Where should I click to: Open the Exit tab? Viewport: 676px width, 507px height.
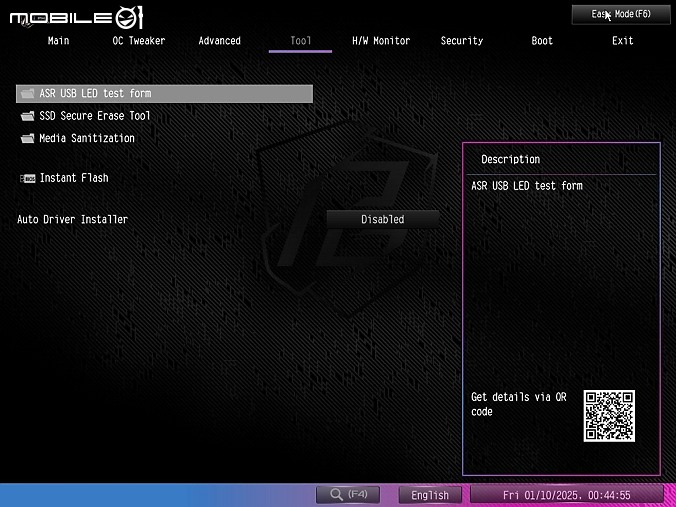623,41
